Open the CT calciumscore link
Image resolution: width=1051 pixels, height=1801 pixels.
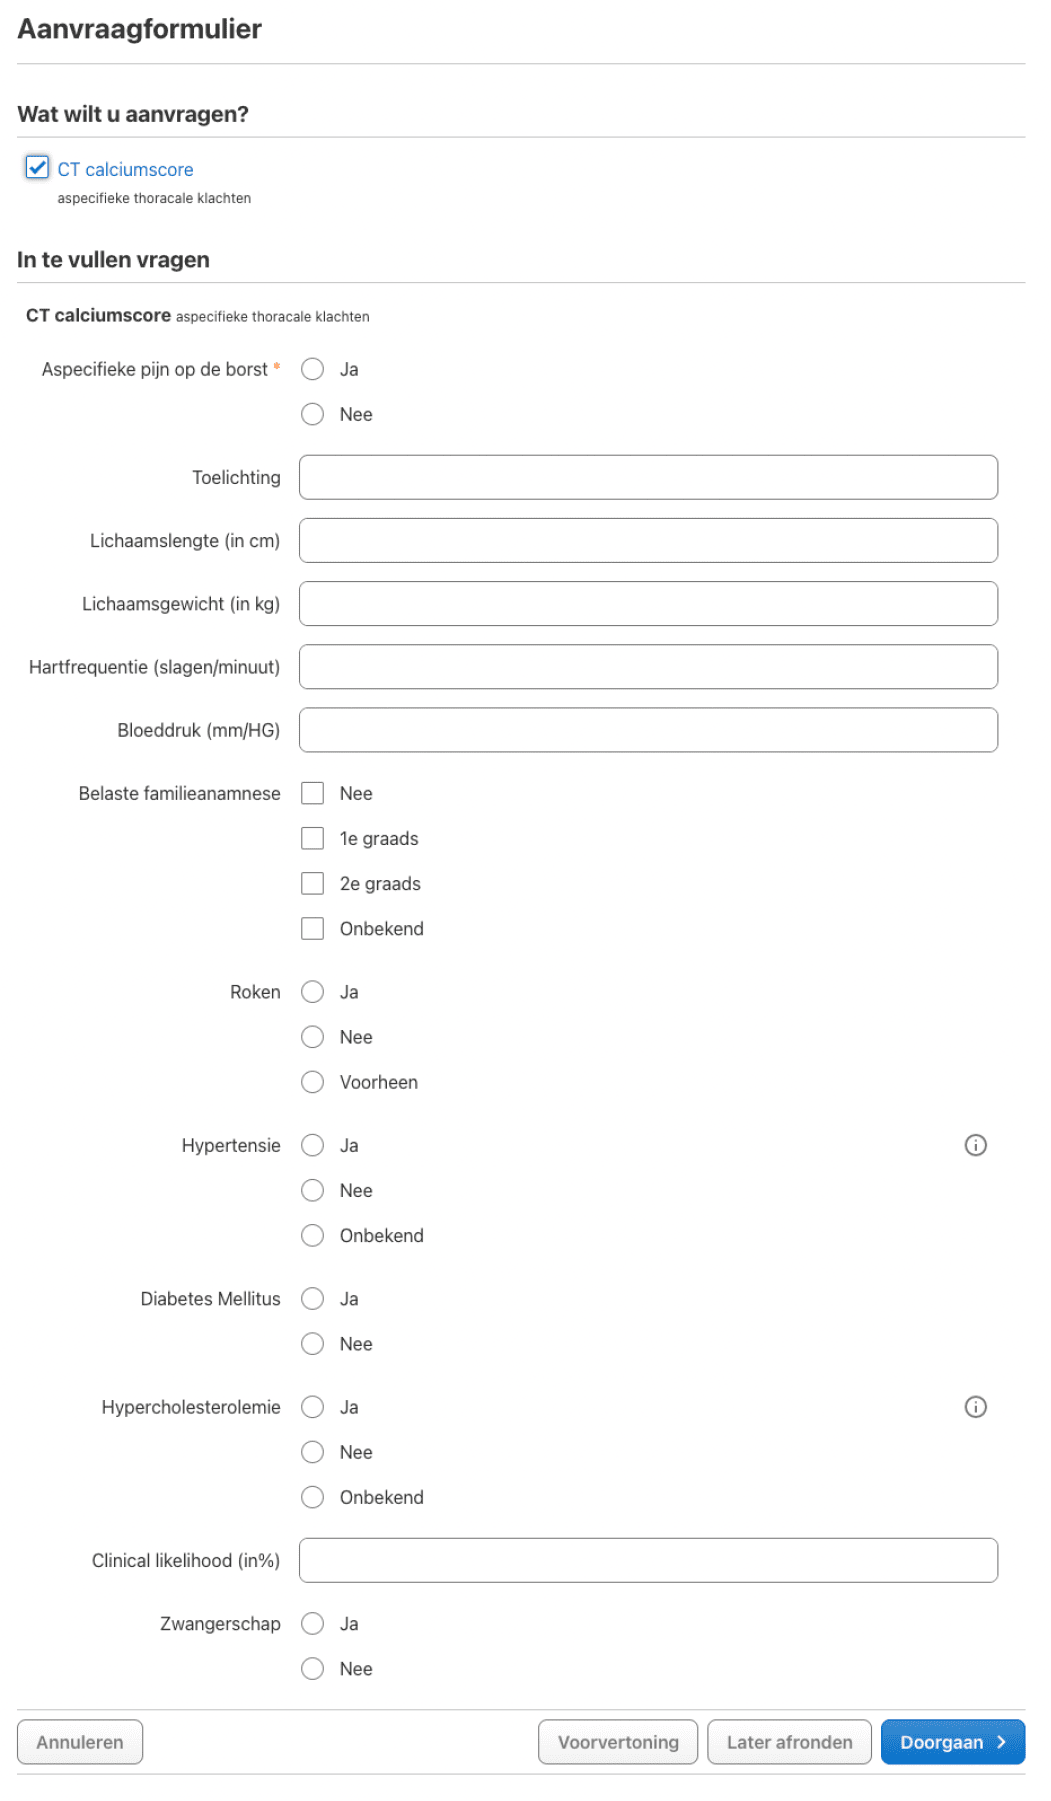[125, 170]
